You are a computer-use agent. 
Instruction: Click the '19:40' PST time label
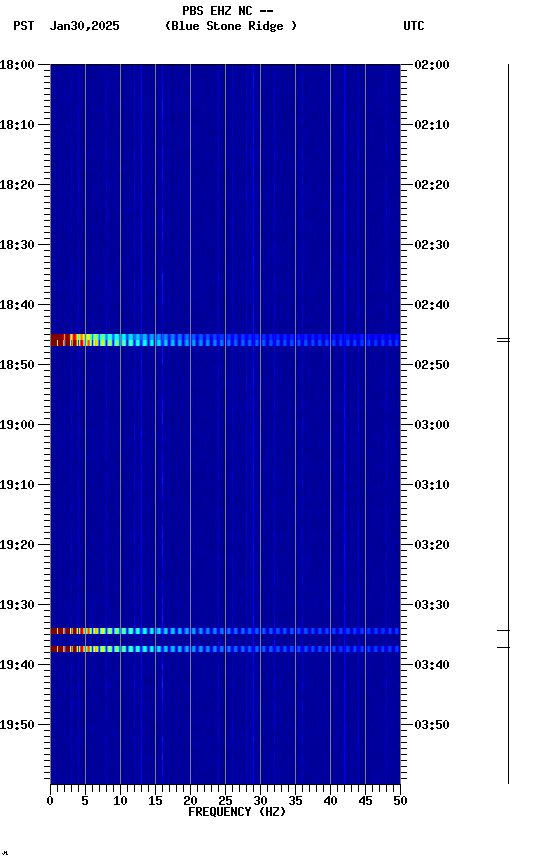coord(17,666)
